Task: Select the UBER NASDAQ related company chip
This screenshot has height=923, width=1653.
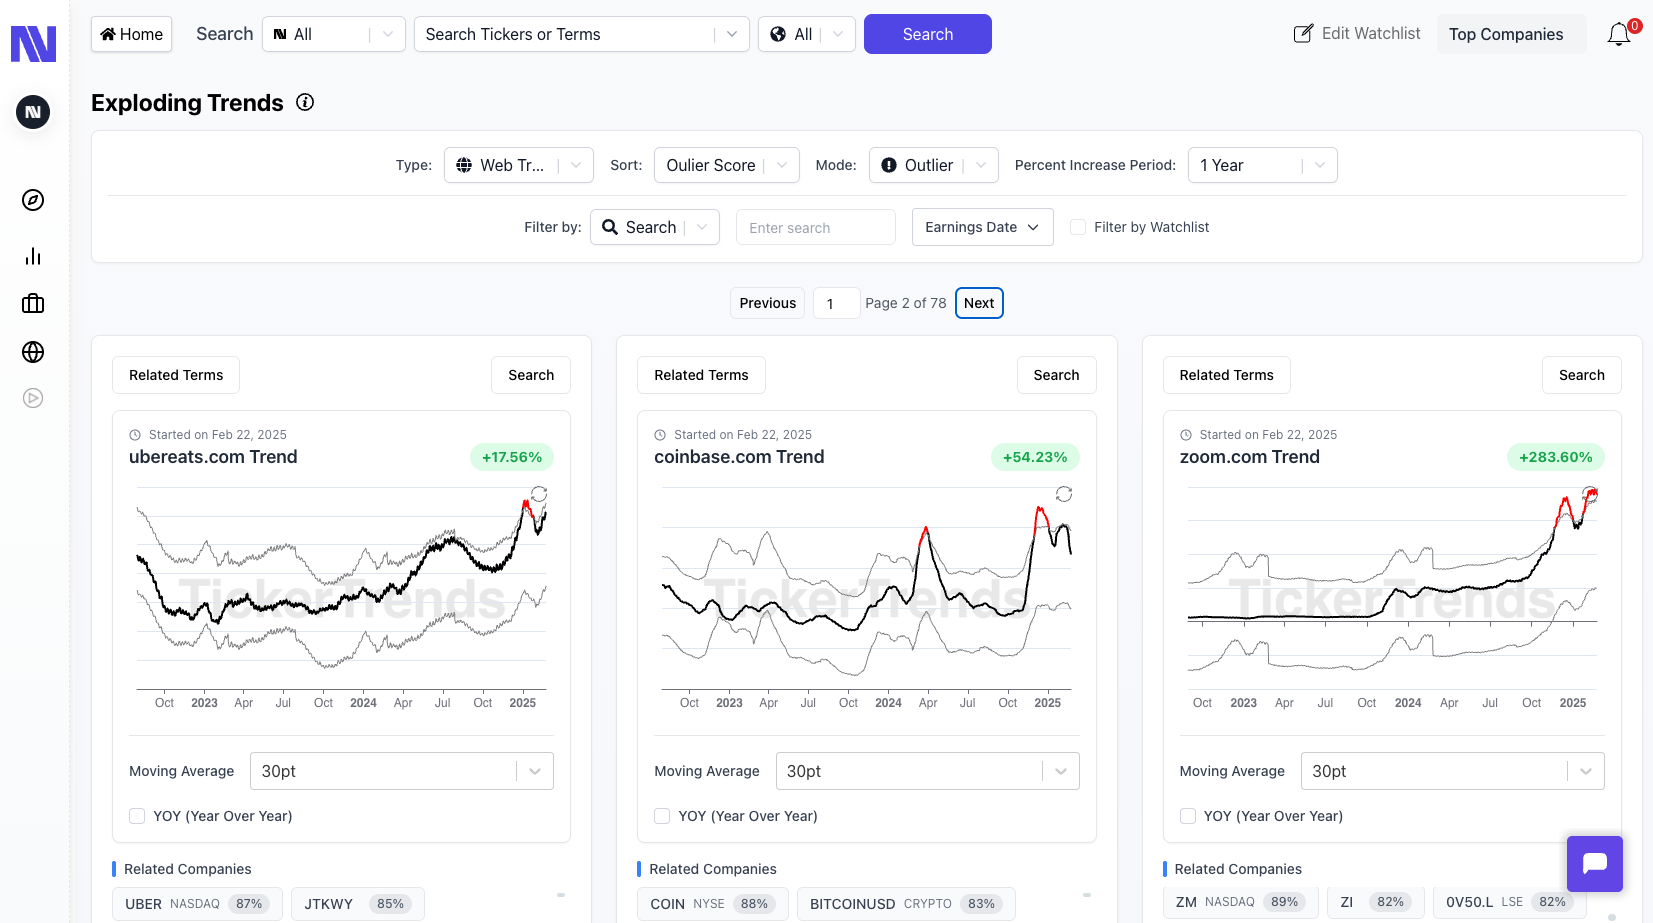Action: tap(197, 904)
